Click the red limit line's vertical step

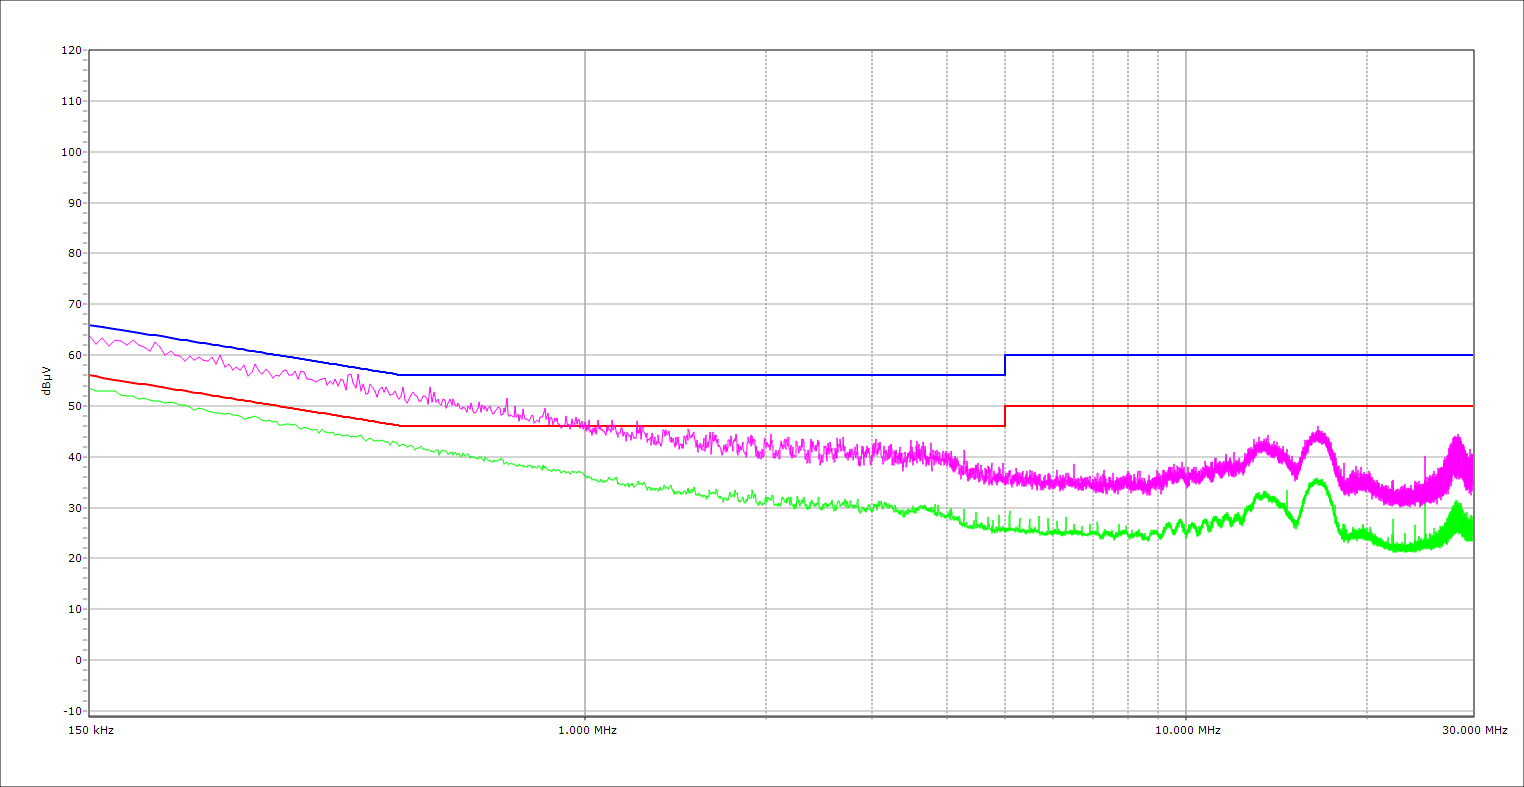1005,416
